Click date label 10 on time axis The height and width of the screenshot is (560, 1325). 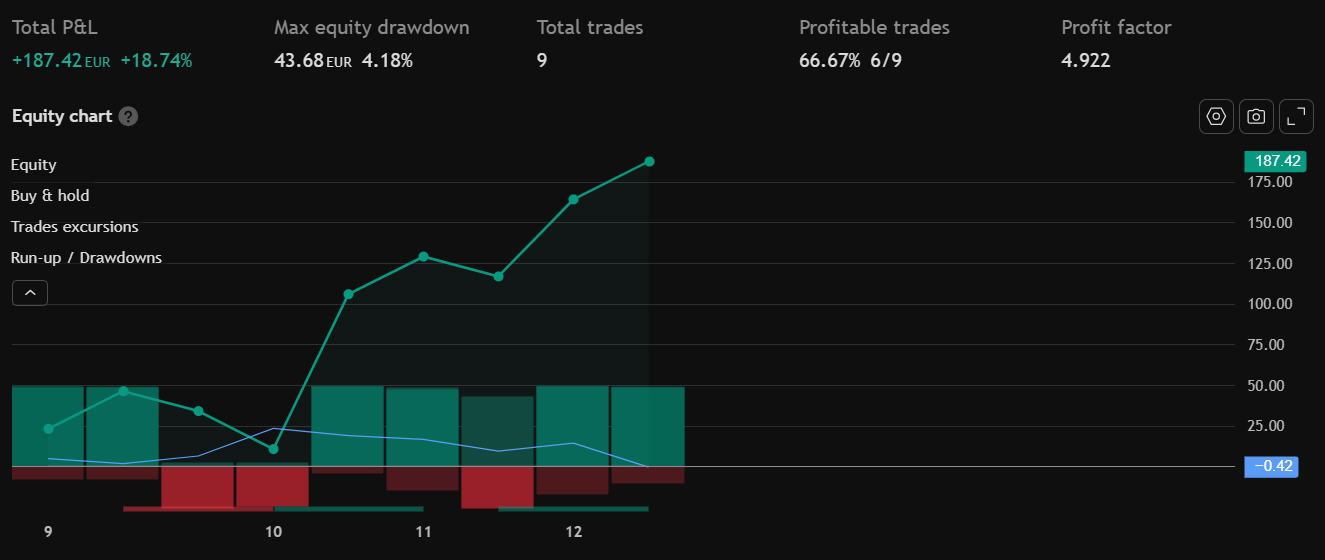pos(273,532)
